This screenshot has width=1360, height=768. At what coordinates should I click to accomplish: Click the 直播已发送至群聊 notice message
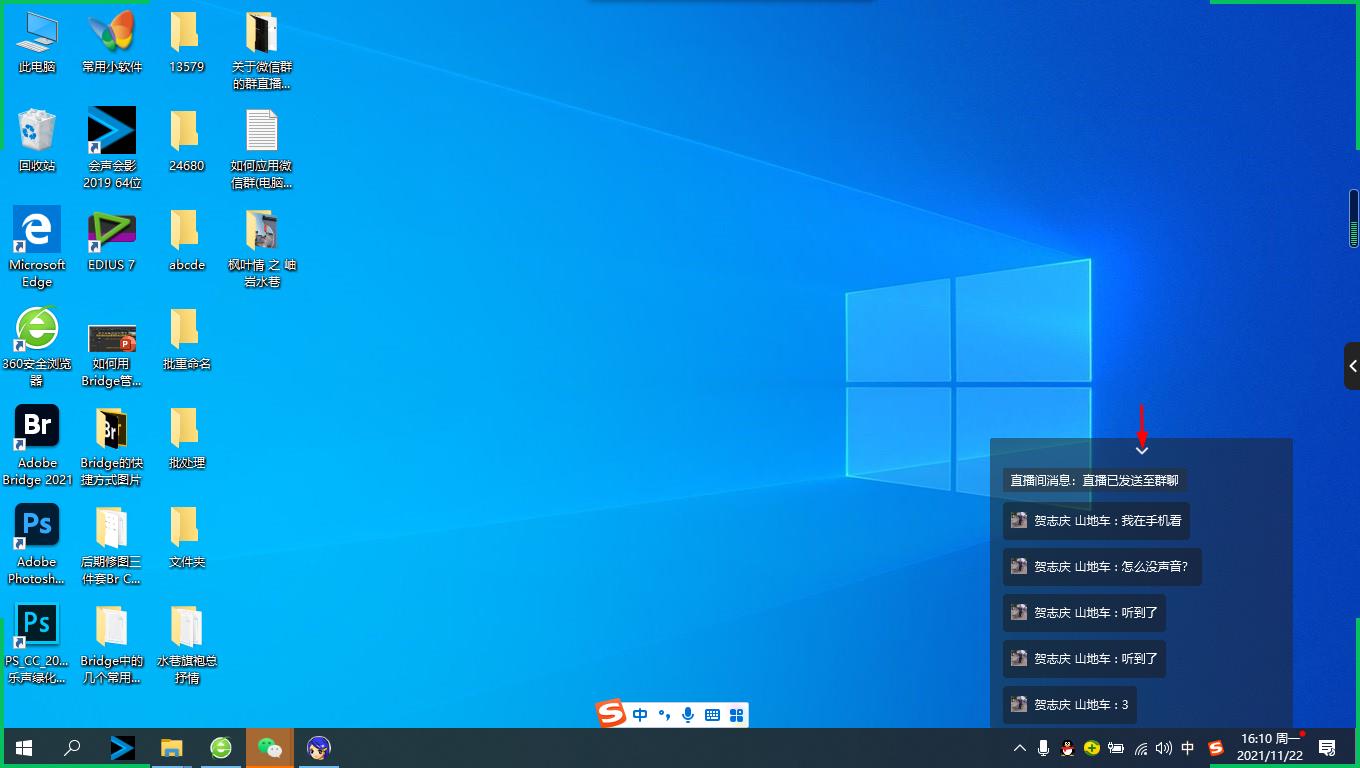(1094, 480)
